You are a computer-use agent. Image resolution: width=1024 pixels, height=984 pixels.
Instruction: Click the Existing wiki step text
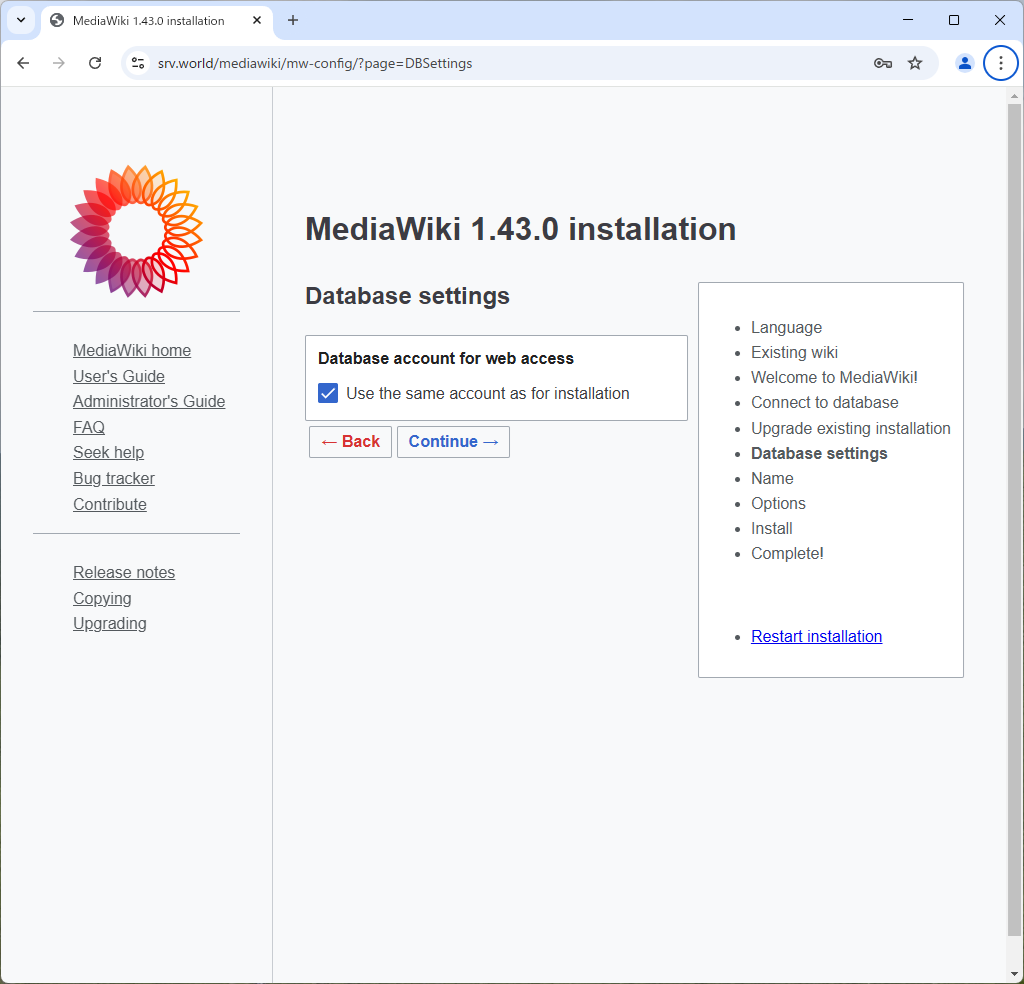point(794,353)
